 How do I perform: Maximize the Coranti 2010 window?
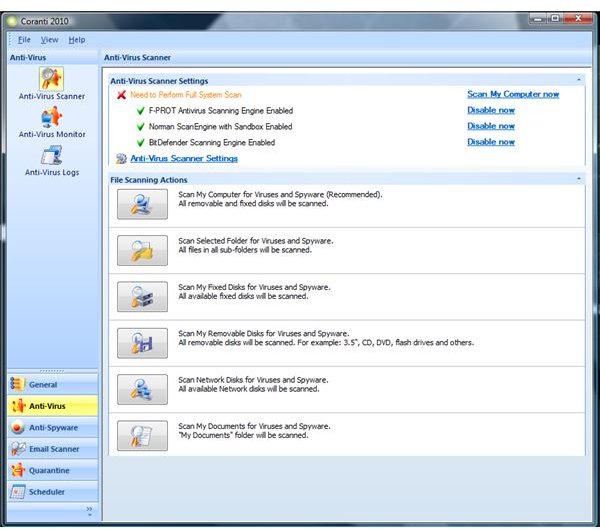click(555, 18)
